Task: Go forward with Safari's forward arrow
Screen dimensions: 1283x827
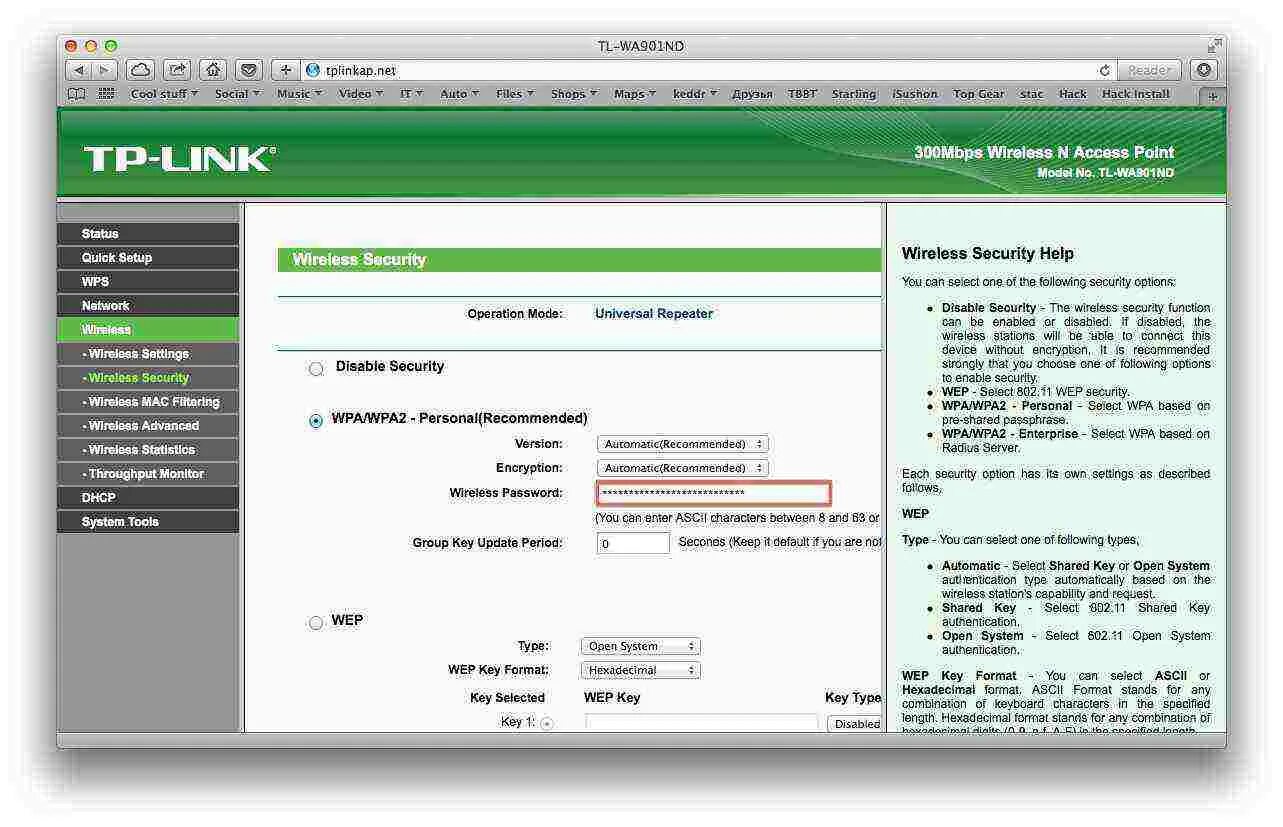Action: 105,70
